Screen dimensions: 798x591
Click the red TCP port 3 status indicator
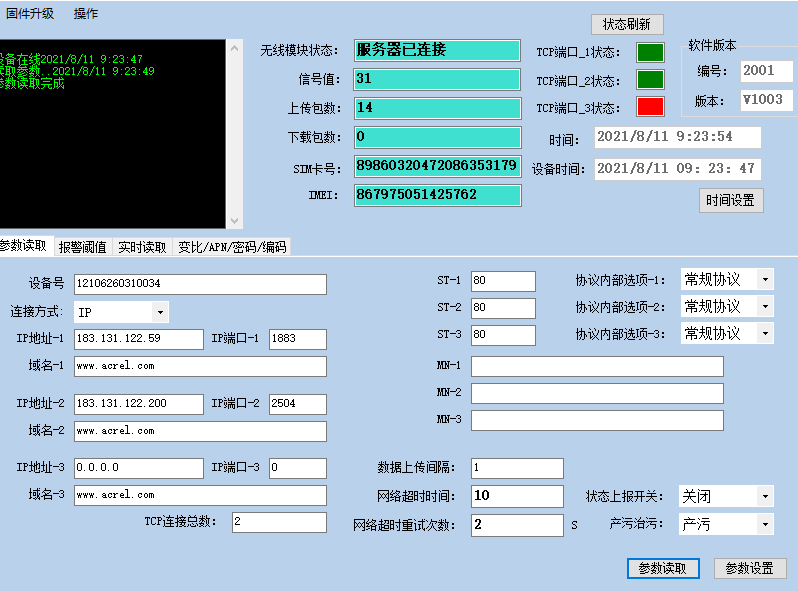point(650,107)
